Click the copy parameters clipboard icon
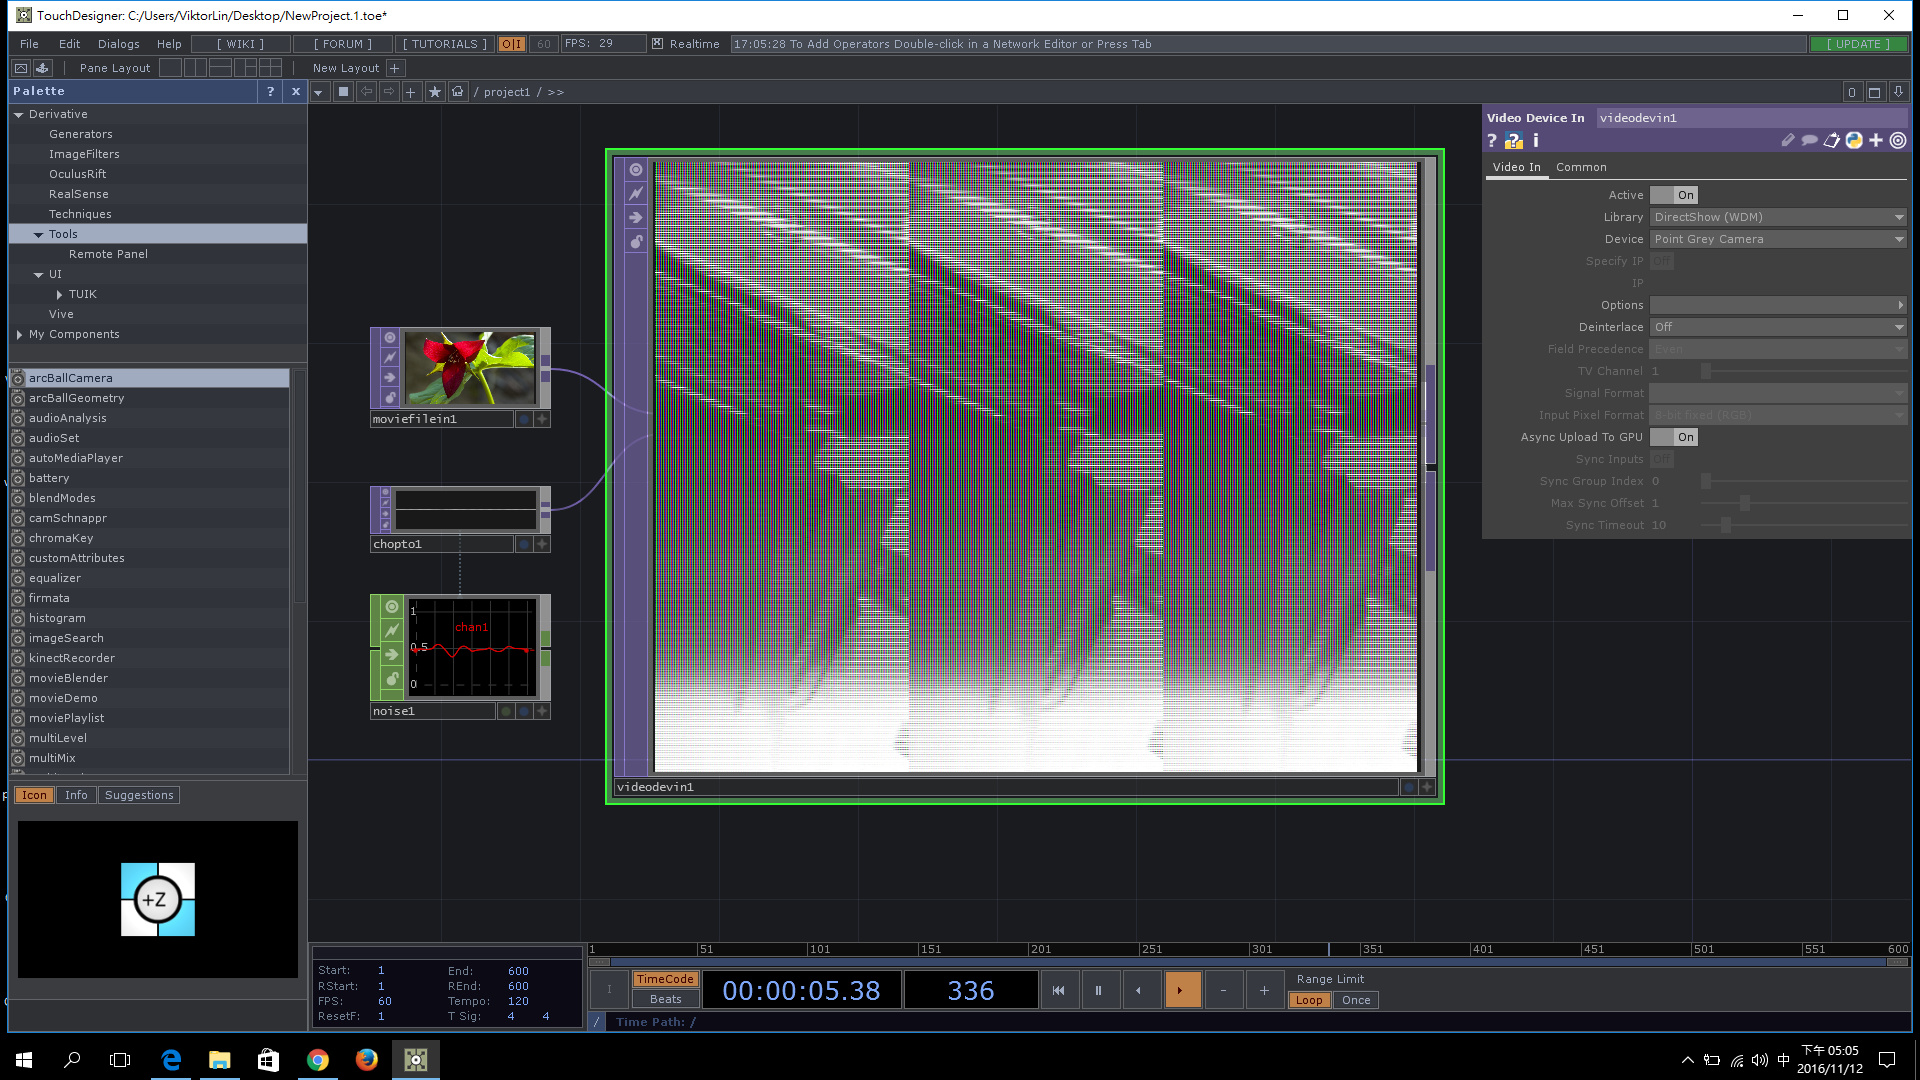Viewport: 1920px width, 1080px height. click(x=1832, y=140)
